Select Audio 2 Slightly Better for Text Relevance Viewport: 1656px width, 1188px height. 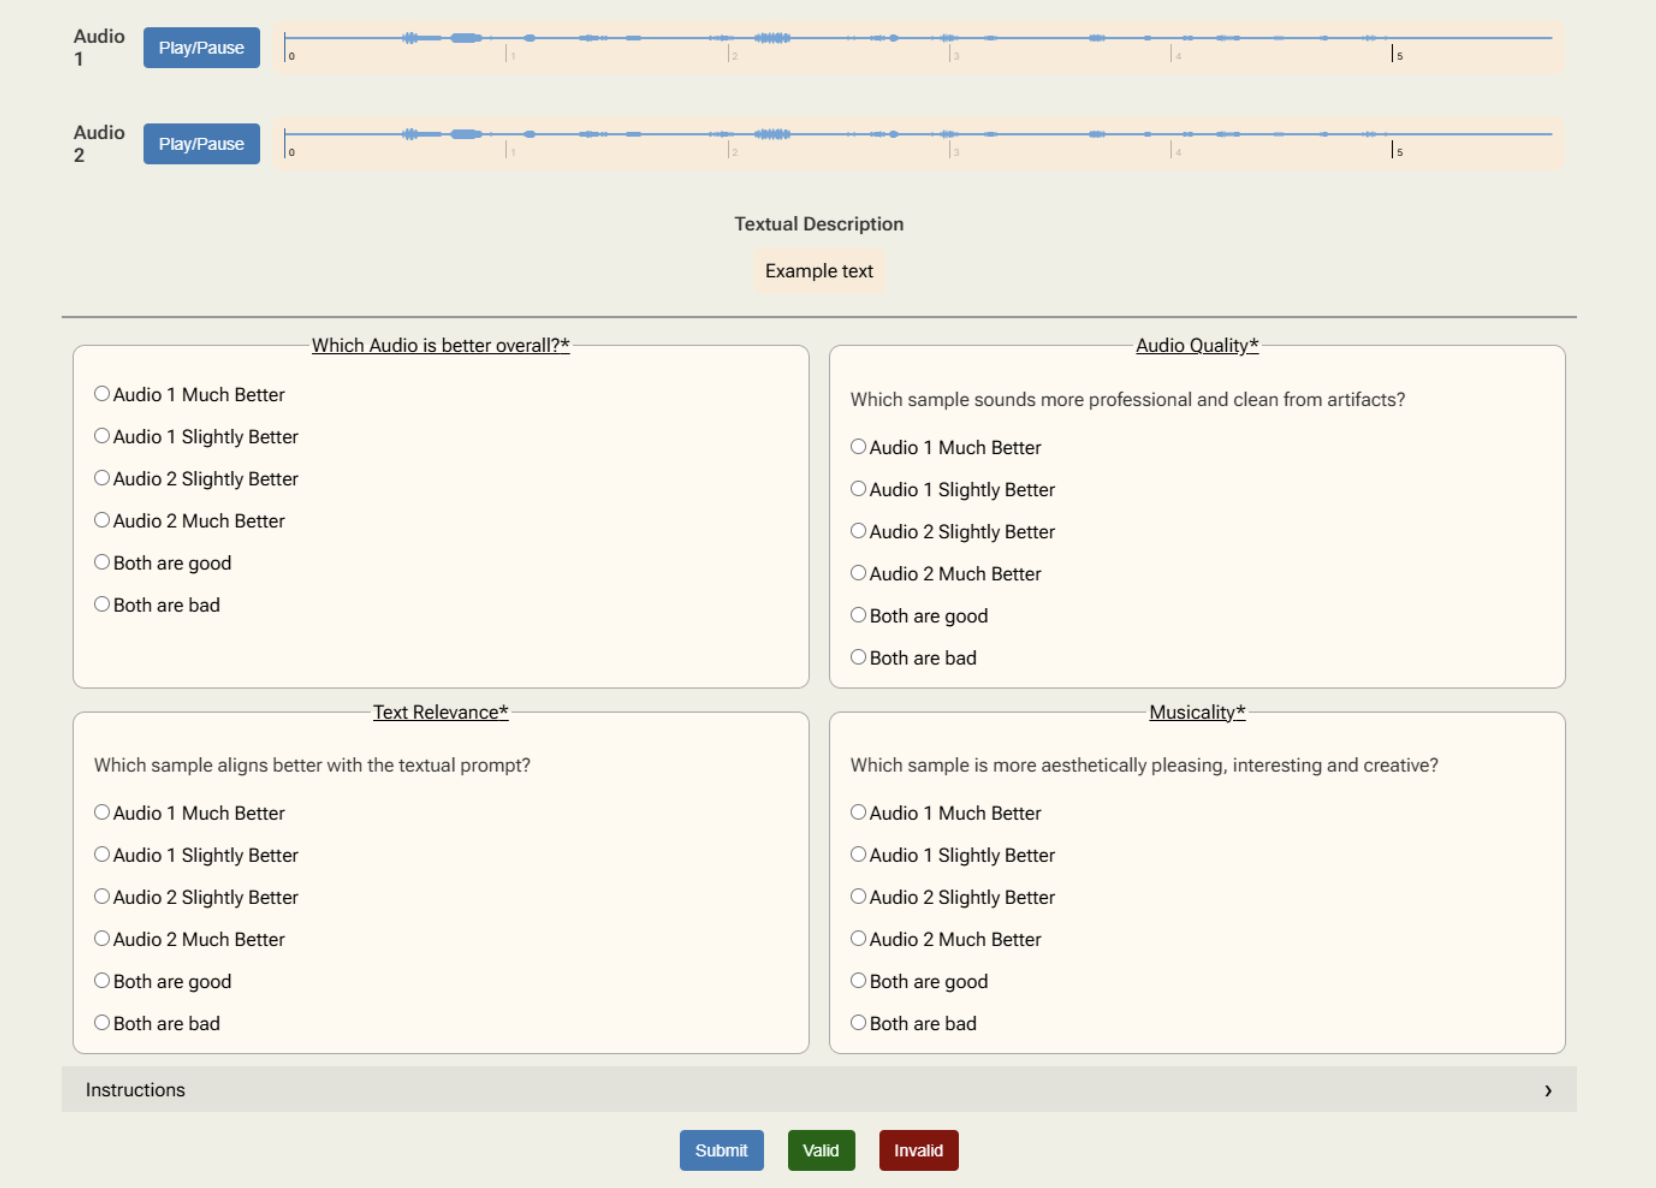(x=102, y=896)
